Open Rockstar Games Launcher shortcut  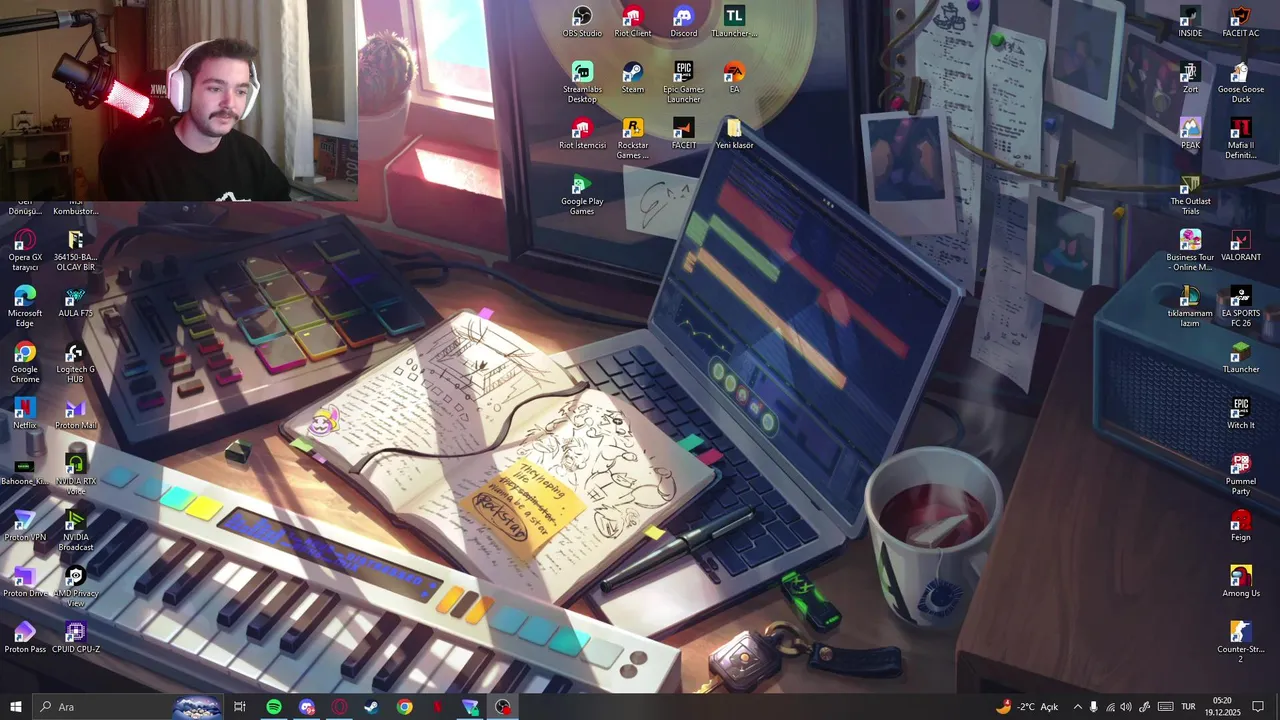[633, 139]
